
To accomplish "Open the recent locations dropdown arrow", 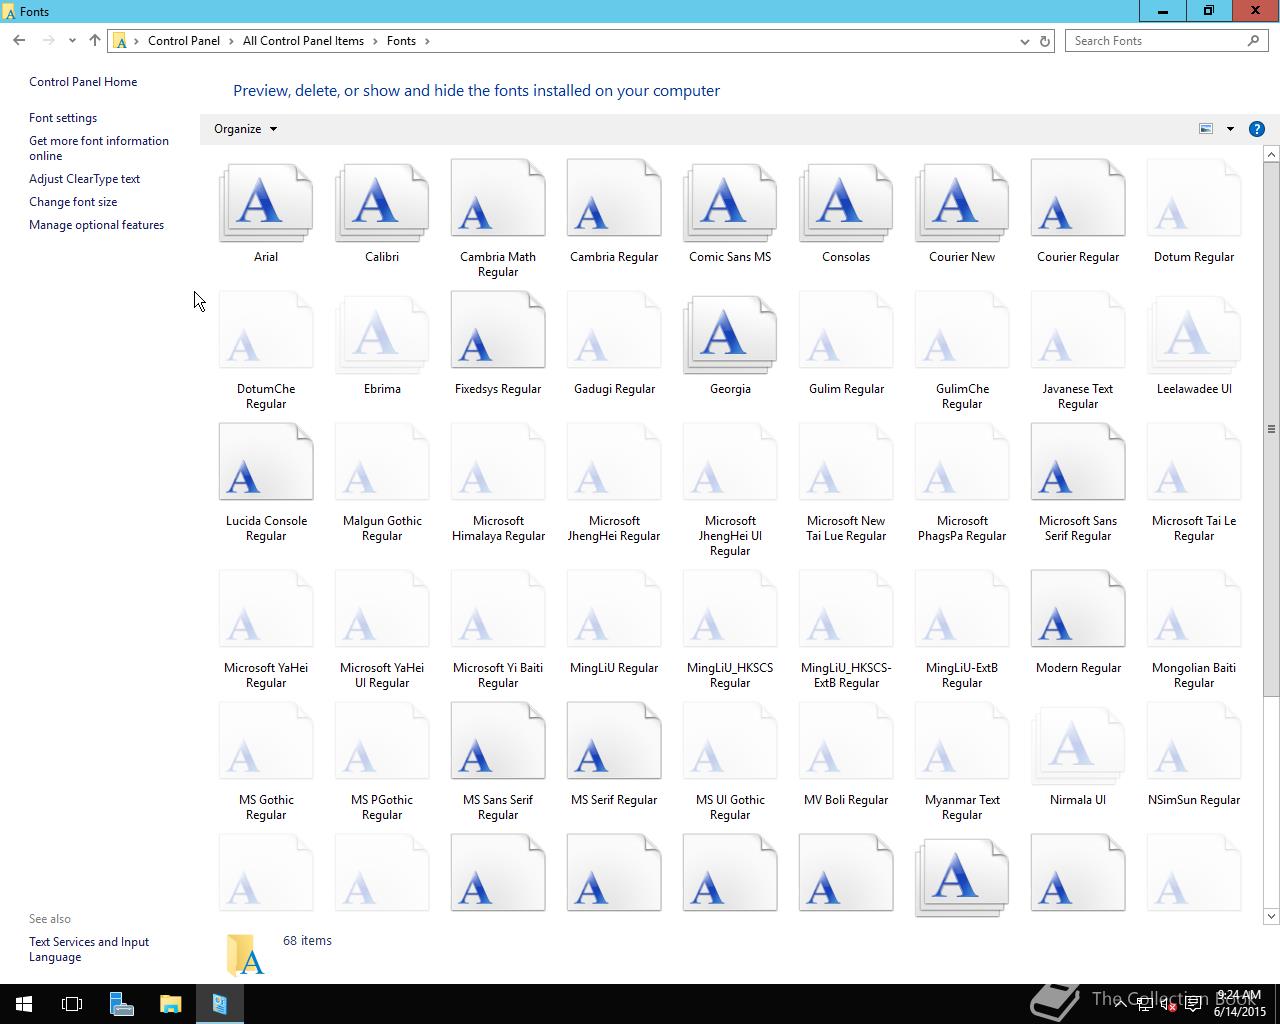I will [x=72, y=41].
